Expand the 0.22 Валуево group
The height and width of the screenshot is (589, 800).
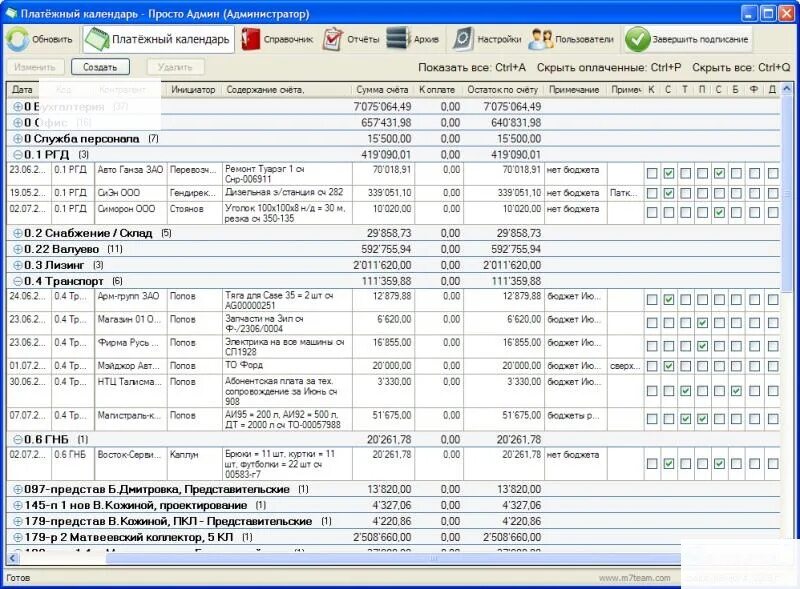point(18,249)
